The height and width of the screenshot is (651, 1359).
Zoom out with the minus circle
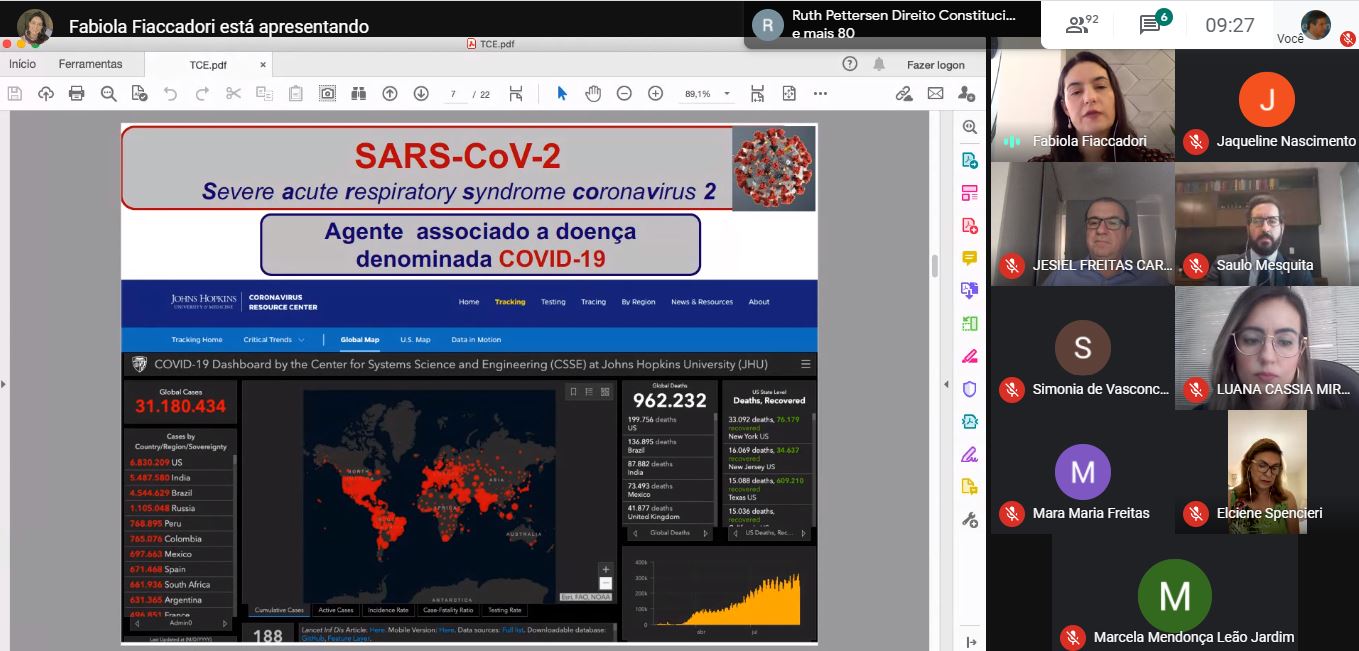(x=624, y=93)
